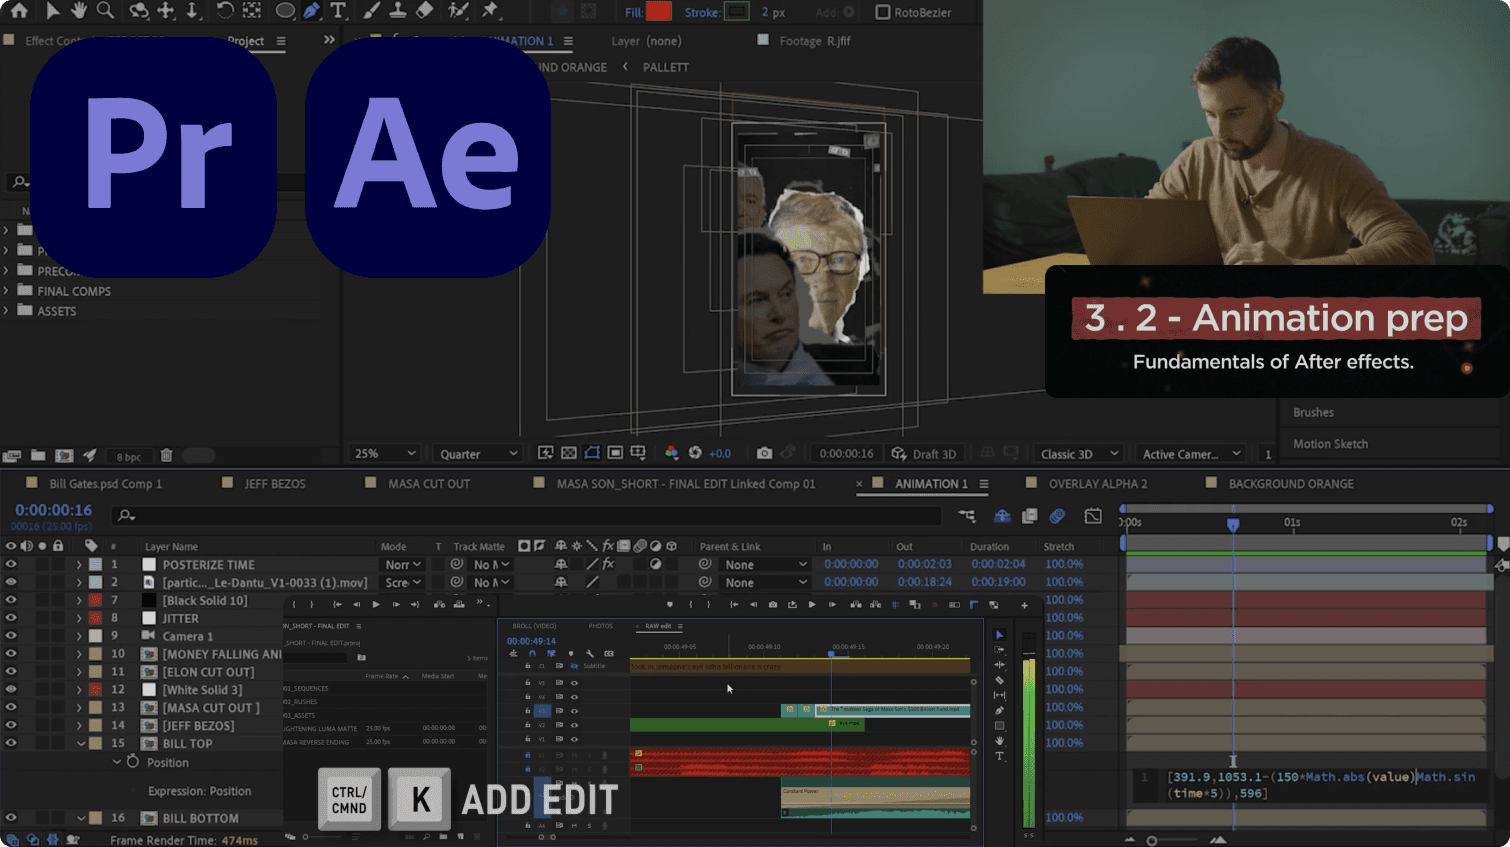Hide the Black Solid 10 layer

[x=11, y=600]
